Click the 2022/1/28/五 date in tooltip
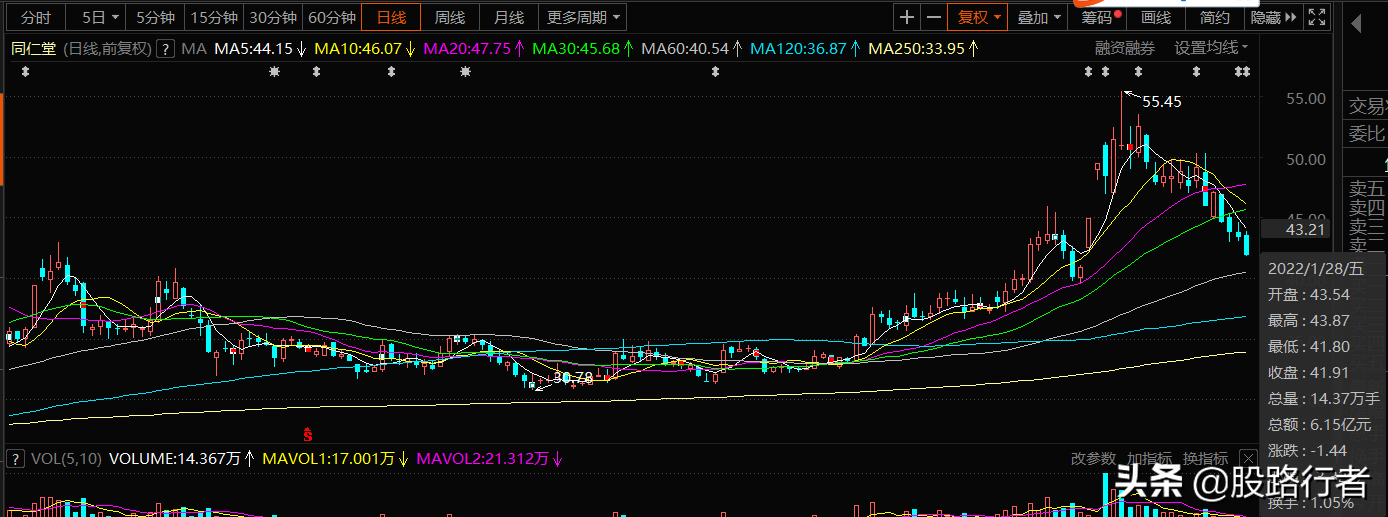The height and width of the screenshot is (517, 1388). point(1315,269)
